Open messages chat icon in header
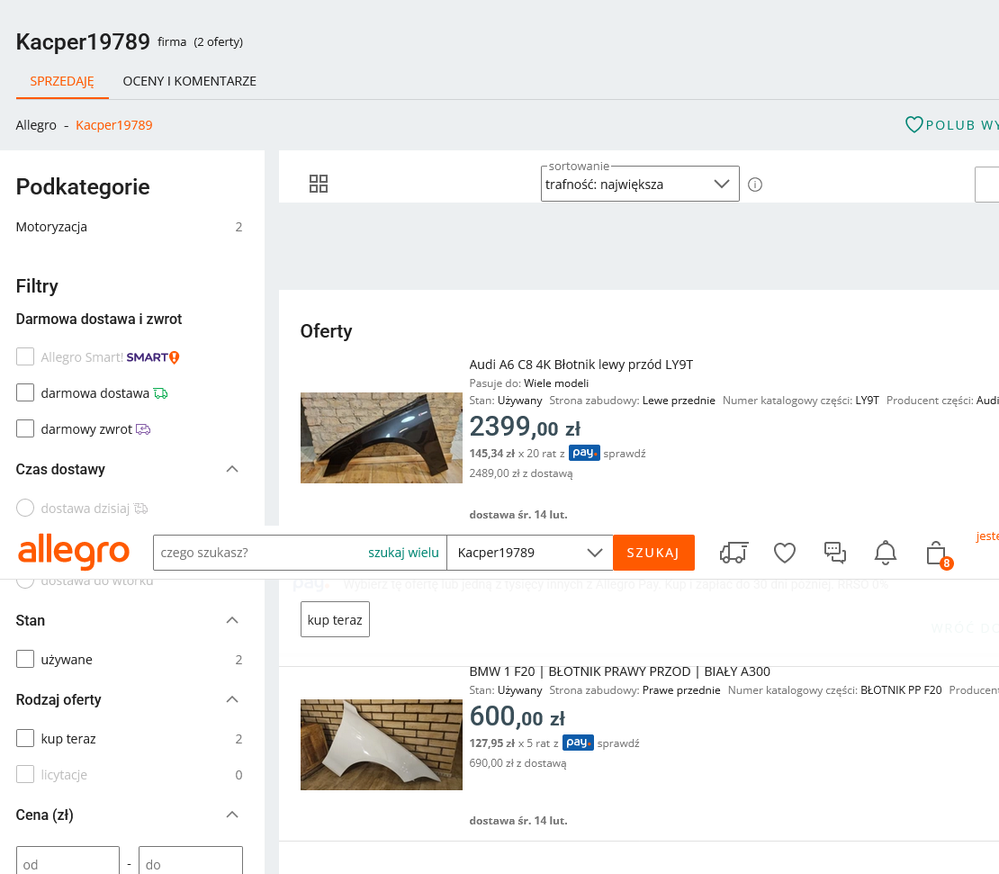The height and width of the screenshot is (874, 999). (x=835, y=552)
